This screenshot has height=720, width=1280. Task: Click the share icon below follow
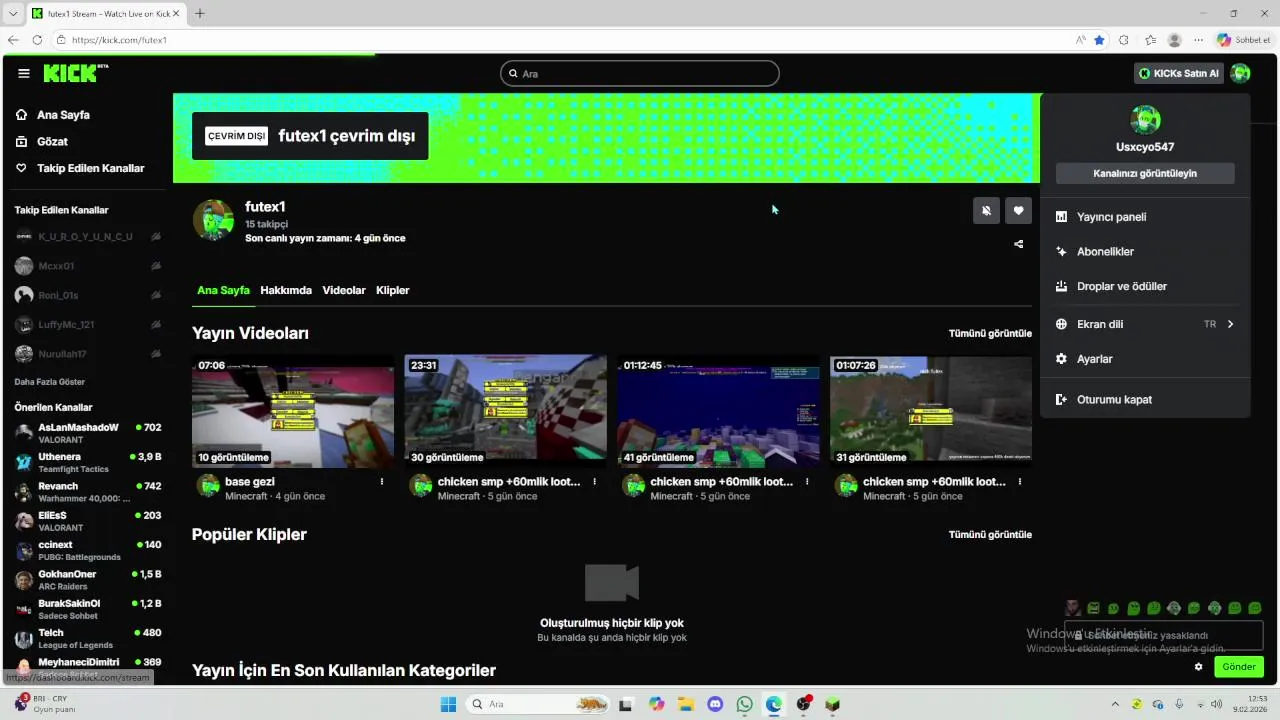[1019, 244]
